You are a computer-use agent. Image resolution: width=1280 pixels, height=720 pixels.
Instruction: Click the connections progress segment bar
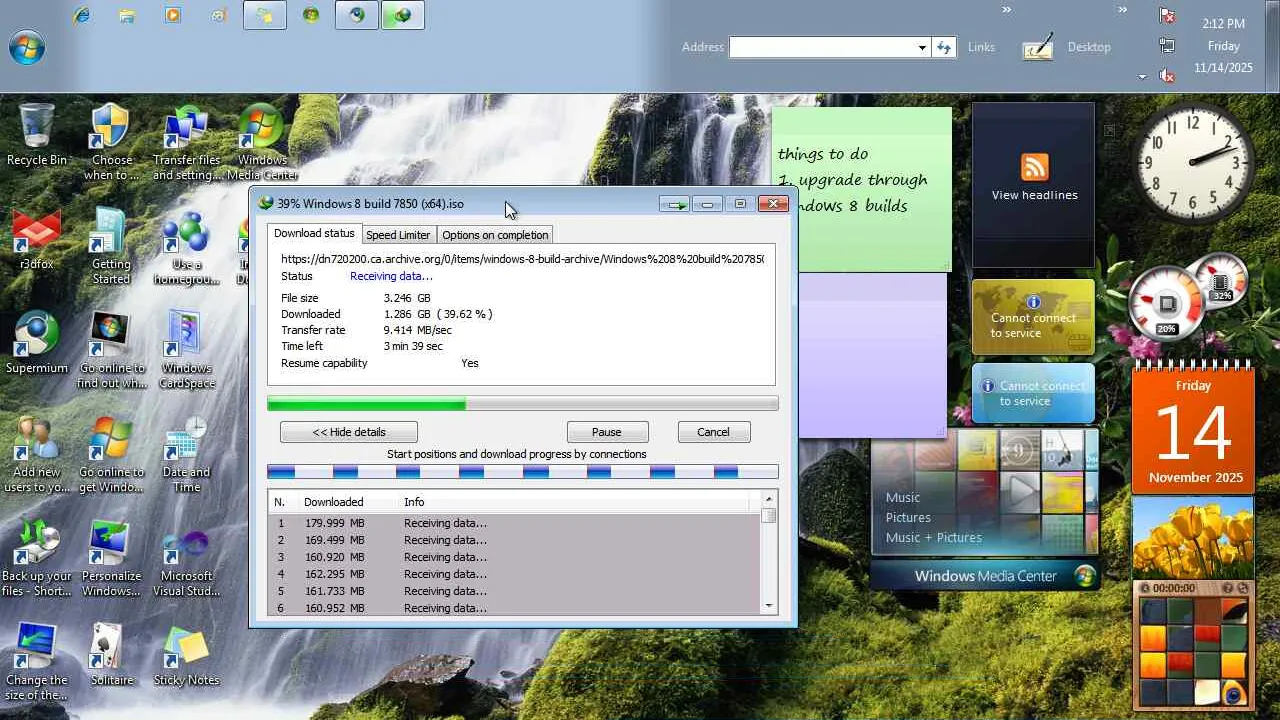522,472
